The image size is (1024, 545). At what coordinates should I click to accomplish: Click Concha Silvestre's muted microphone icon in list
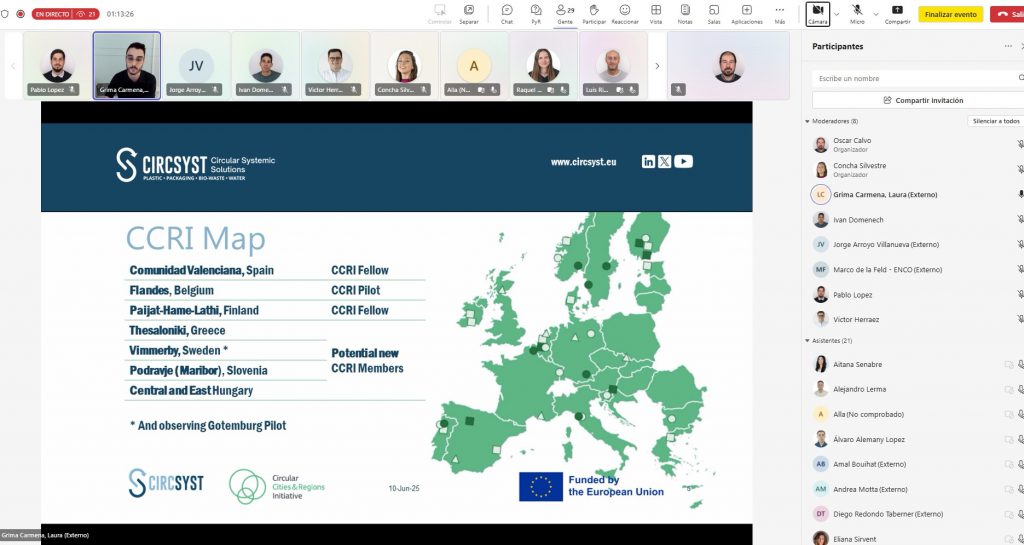coord(1021,170)
